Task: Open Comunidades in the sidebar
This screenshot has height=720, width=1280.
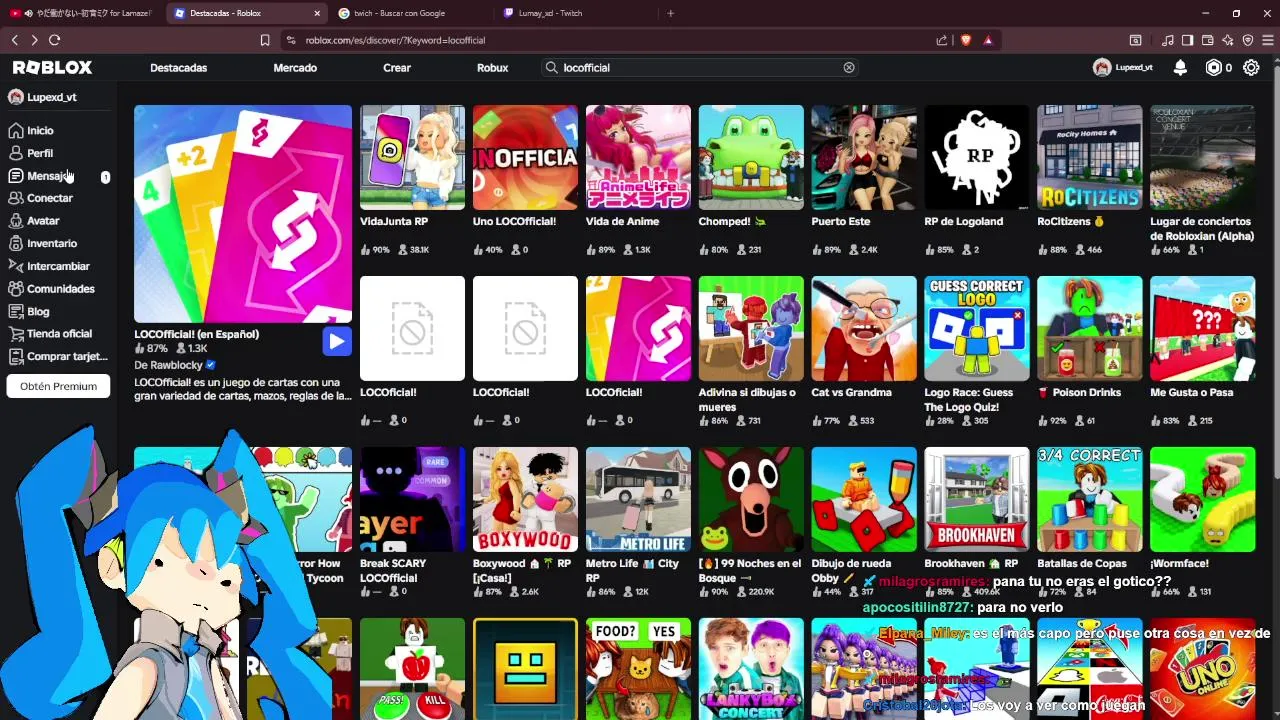Action: (x=60, y=289)
